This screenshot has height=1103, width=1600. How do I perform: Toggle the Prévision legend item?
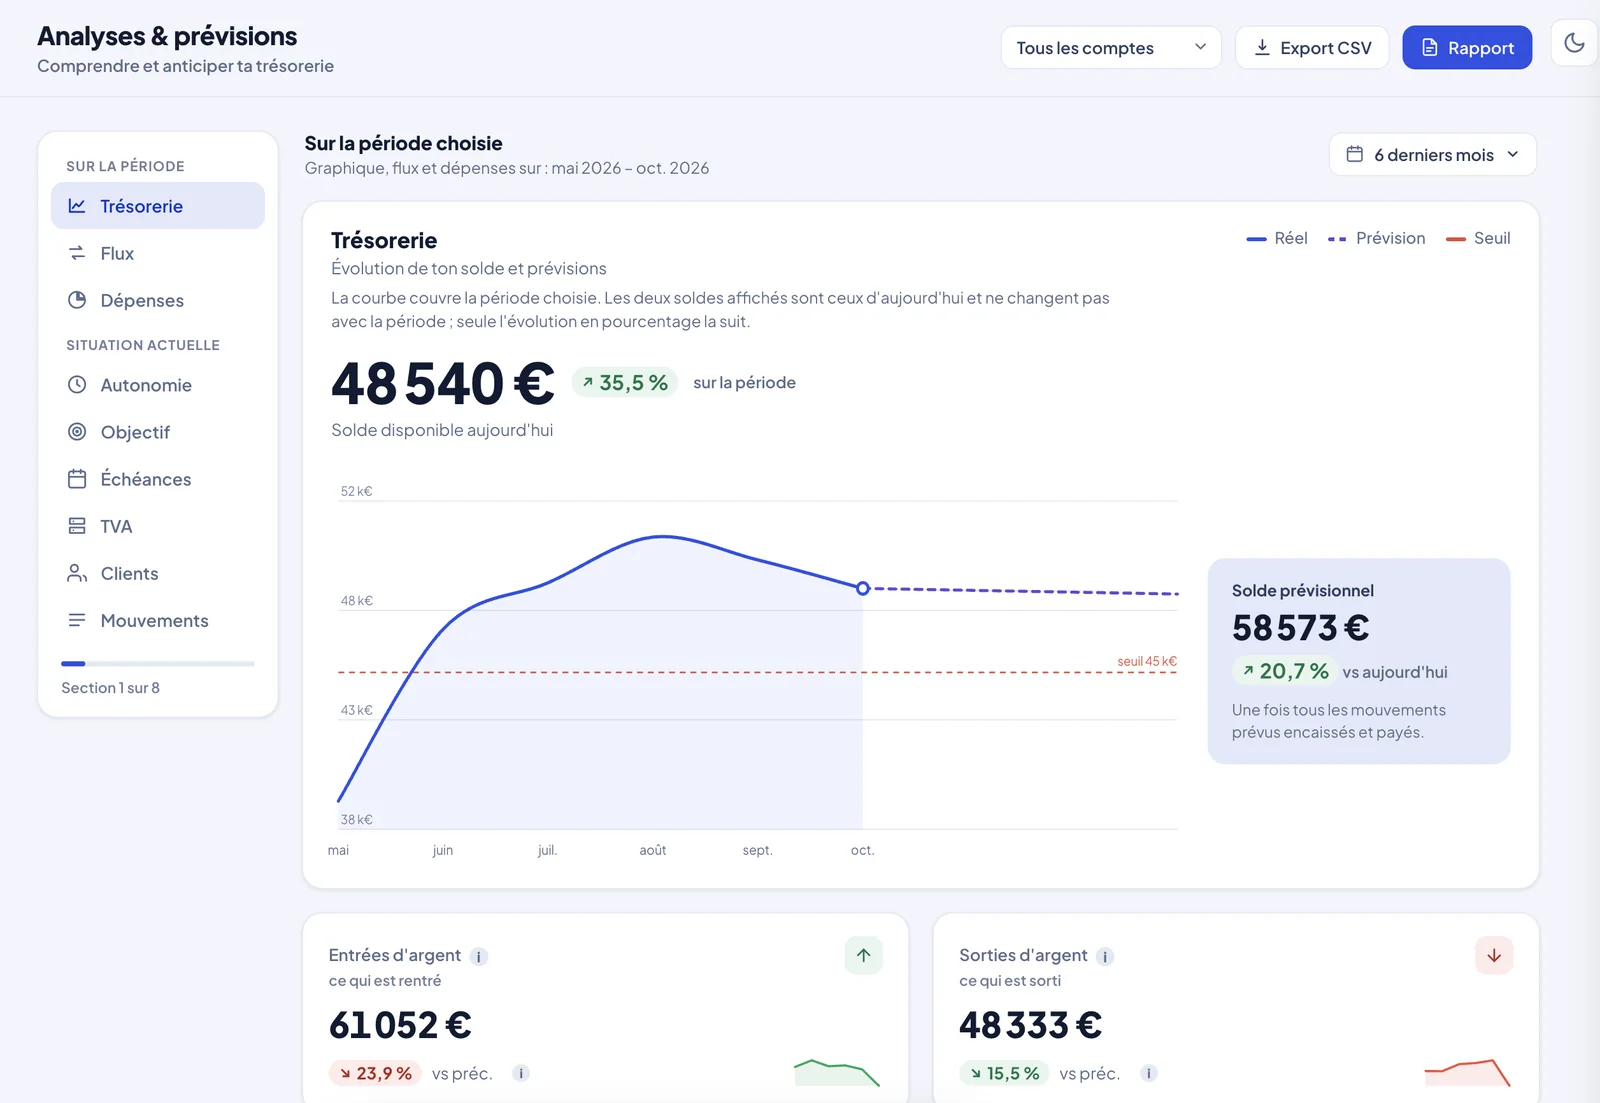1376,238
